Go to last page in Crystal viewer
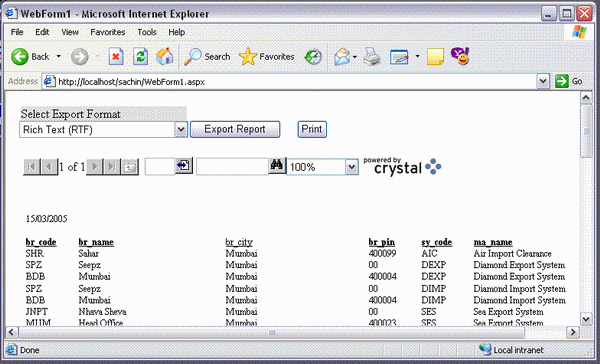600x364 pixels. point(112,167)
